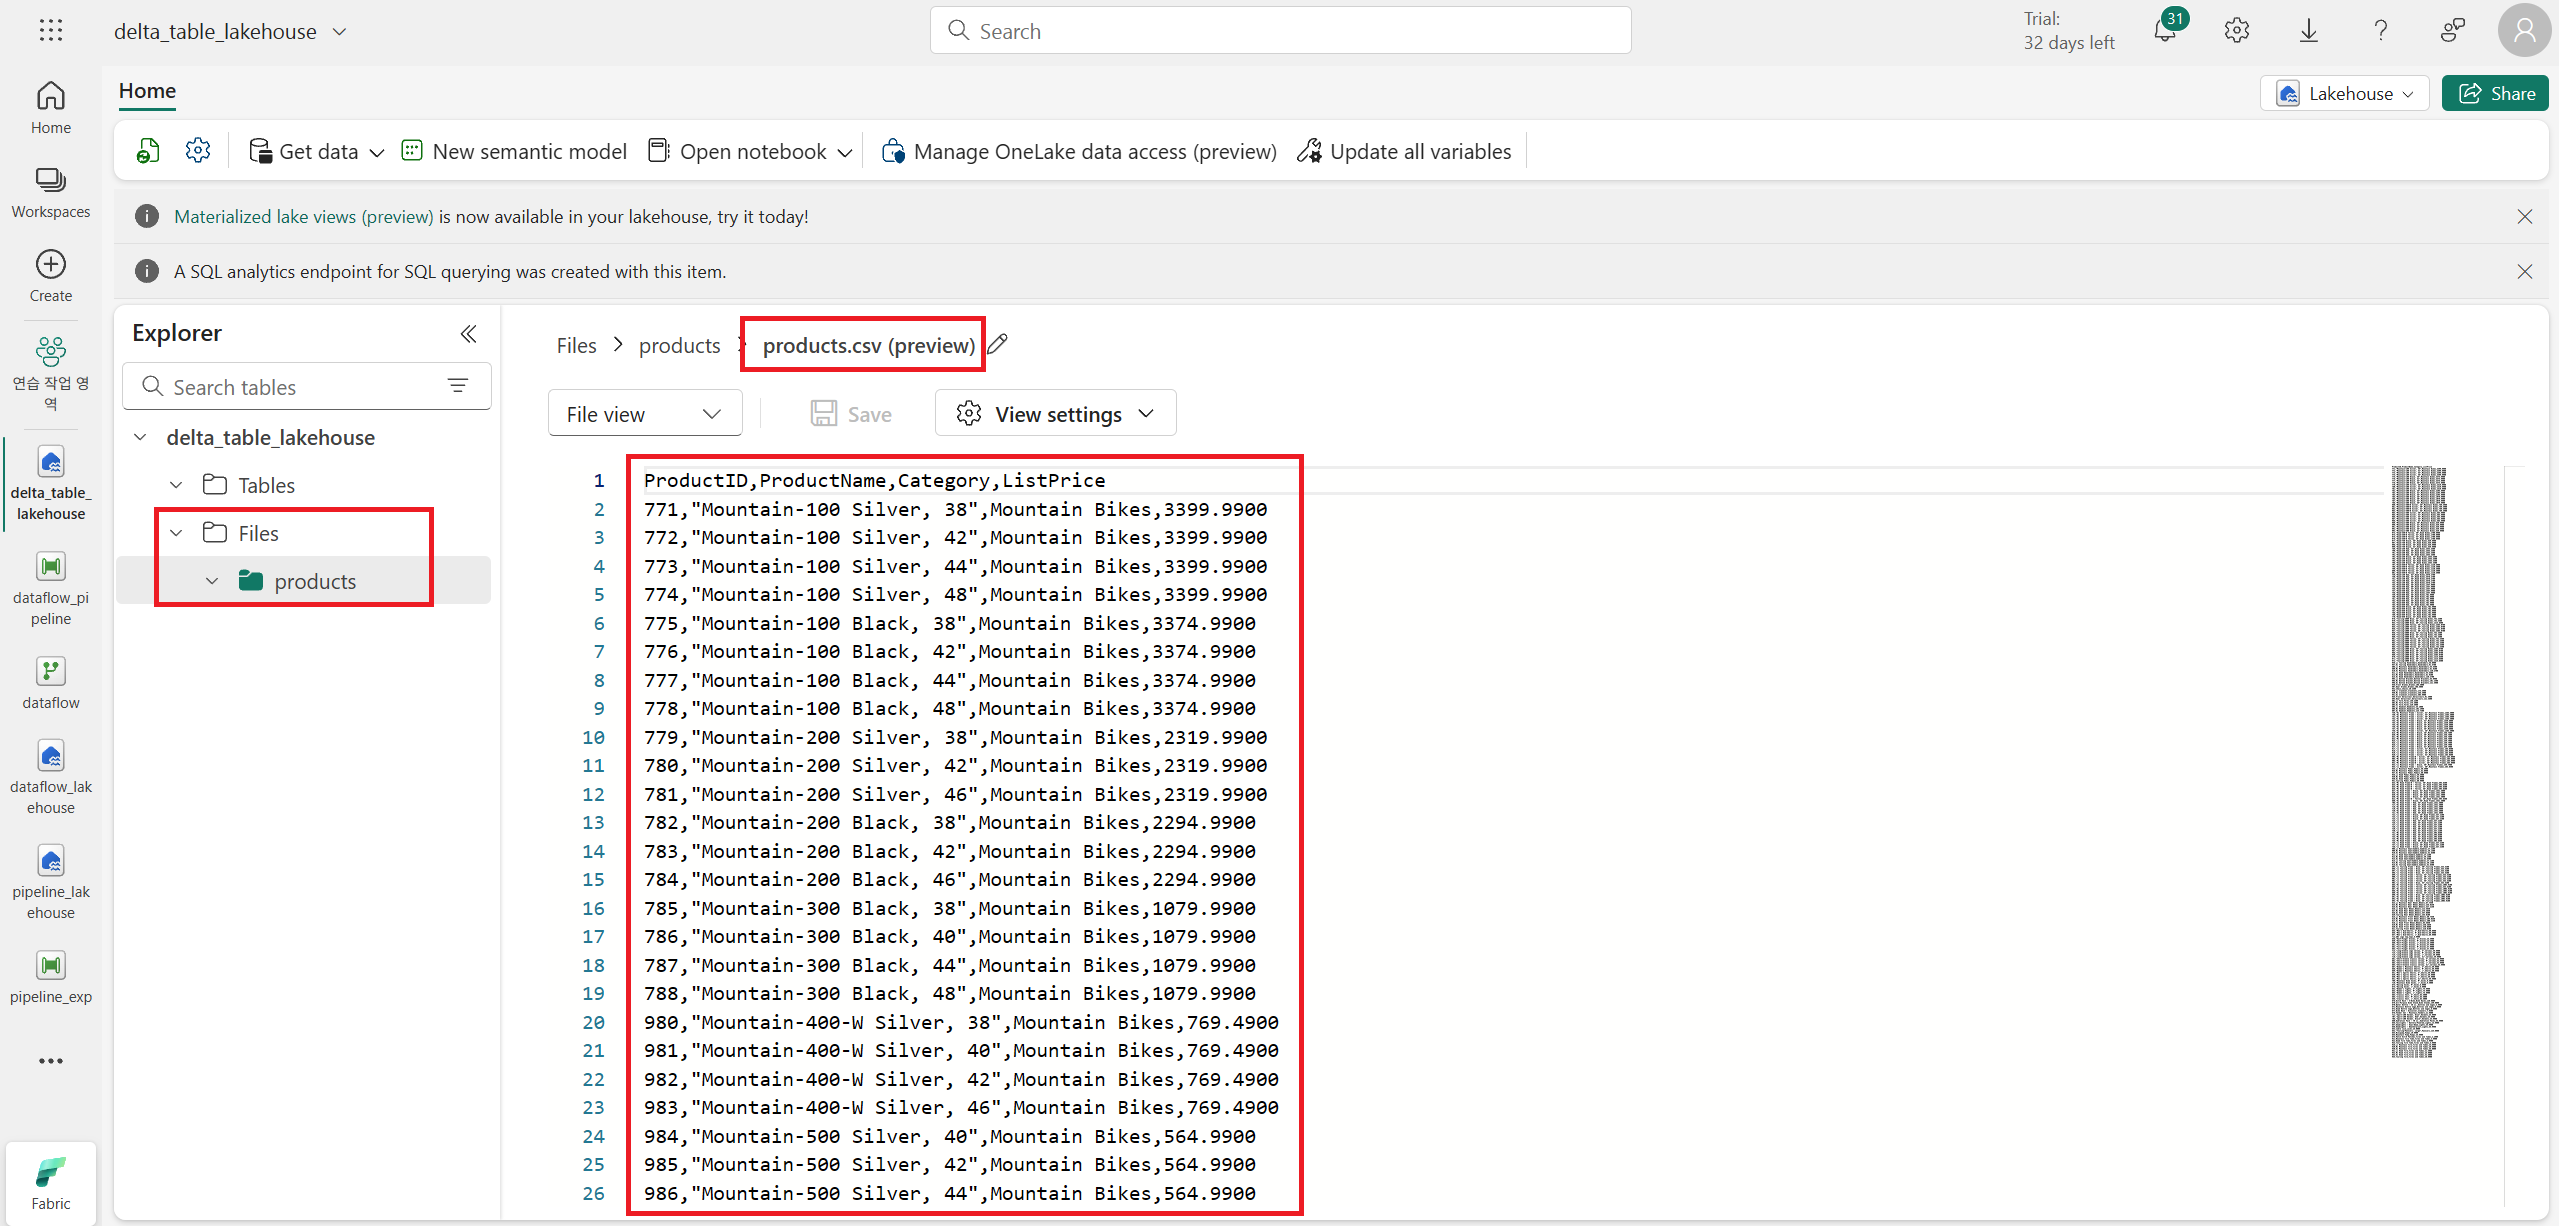This screenshot has width=2559, height=1226.
Task: Collapse the Explorer pane with double-chevron
Action: [468, 334]
